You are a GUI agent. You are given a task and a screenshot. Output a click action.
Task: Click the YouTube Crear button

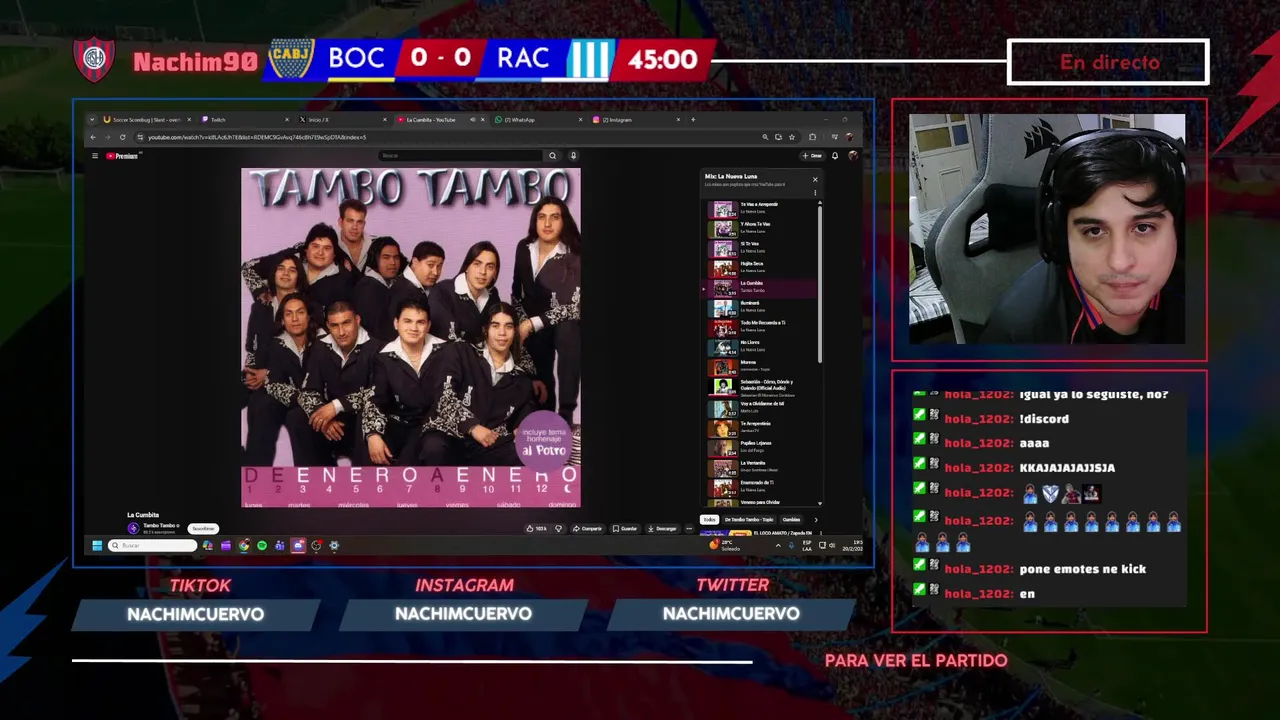click(813, 156)
